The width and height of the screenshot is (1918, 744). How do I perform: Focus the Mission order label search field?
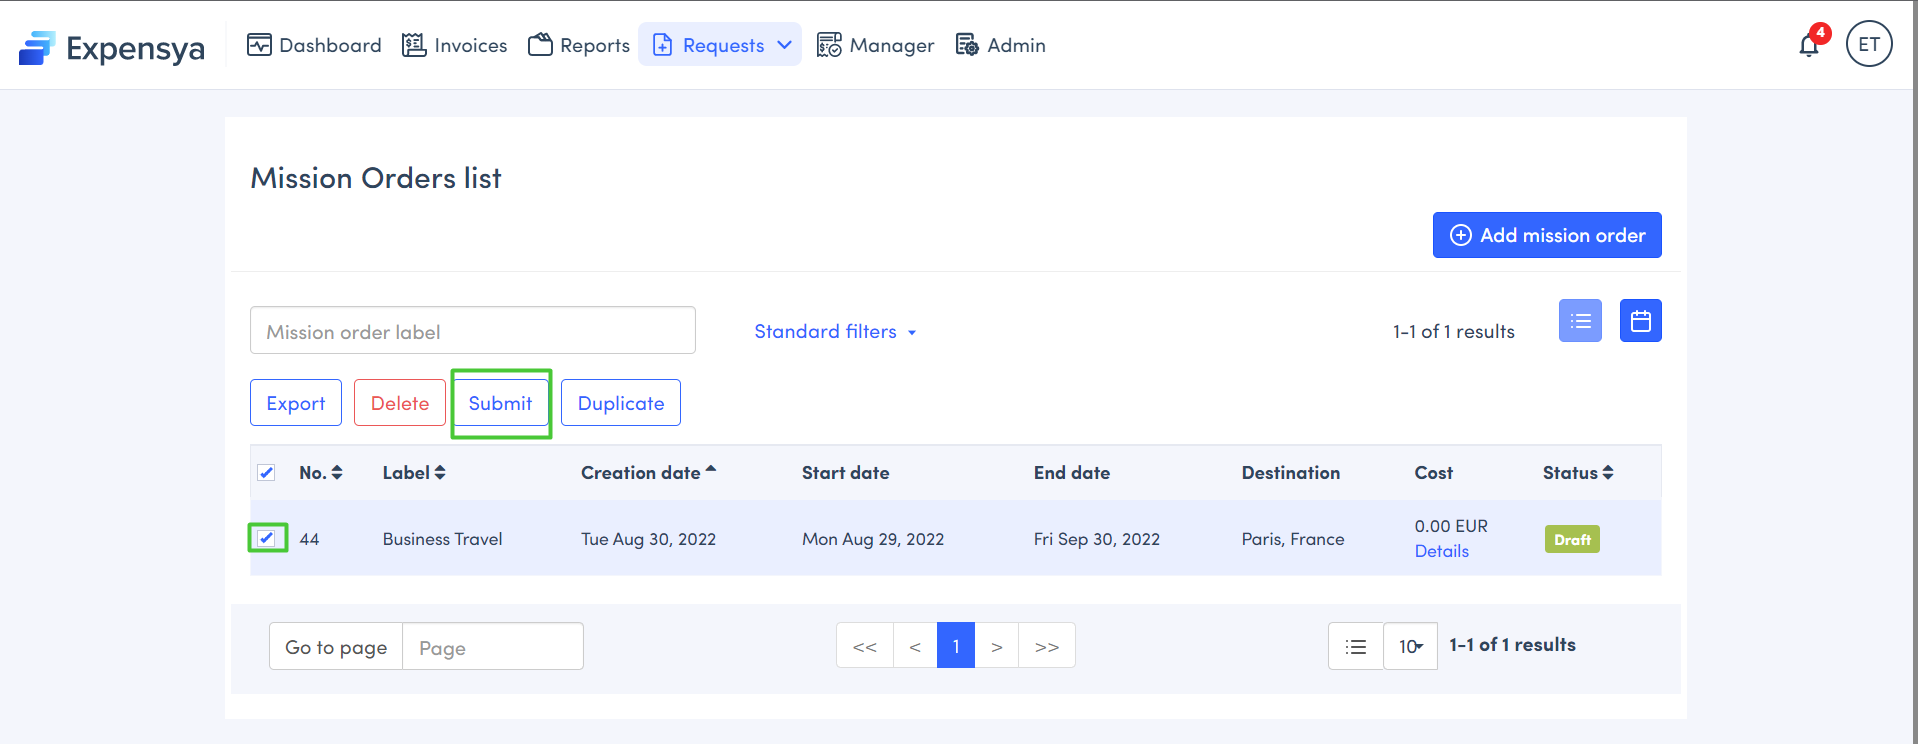[x=472, y=331]
